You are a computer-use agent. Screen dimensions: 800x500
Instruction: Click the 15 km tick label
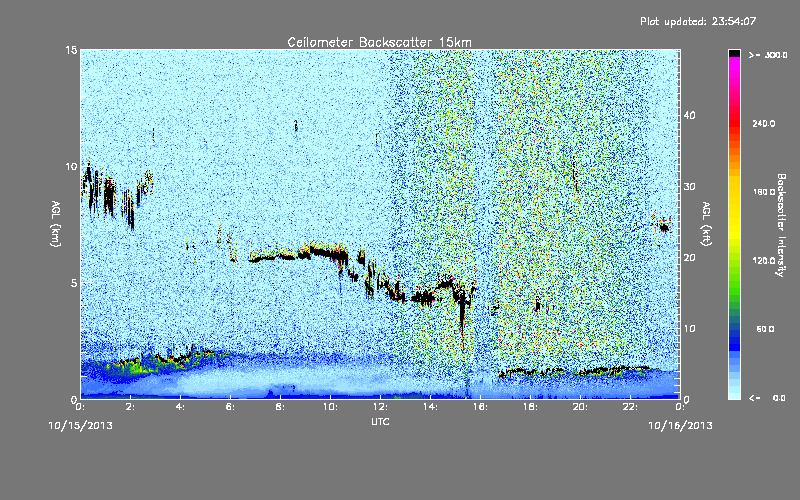[71, 50]
